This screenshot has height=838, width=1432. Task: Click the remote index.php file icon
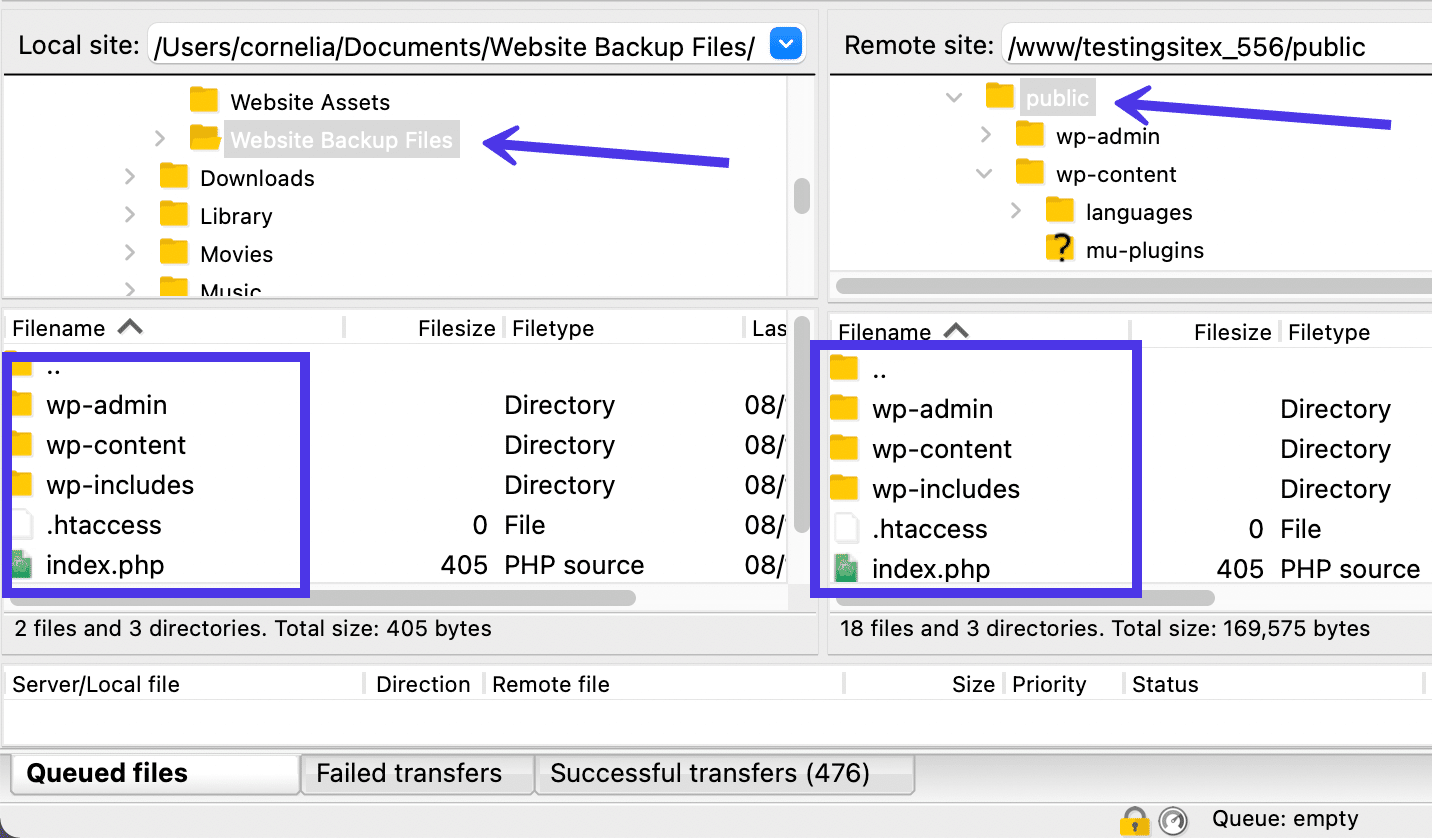846,569
